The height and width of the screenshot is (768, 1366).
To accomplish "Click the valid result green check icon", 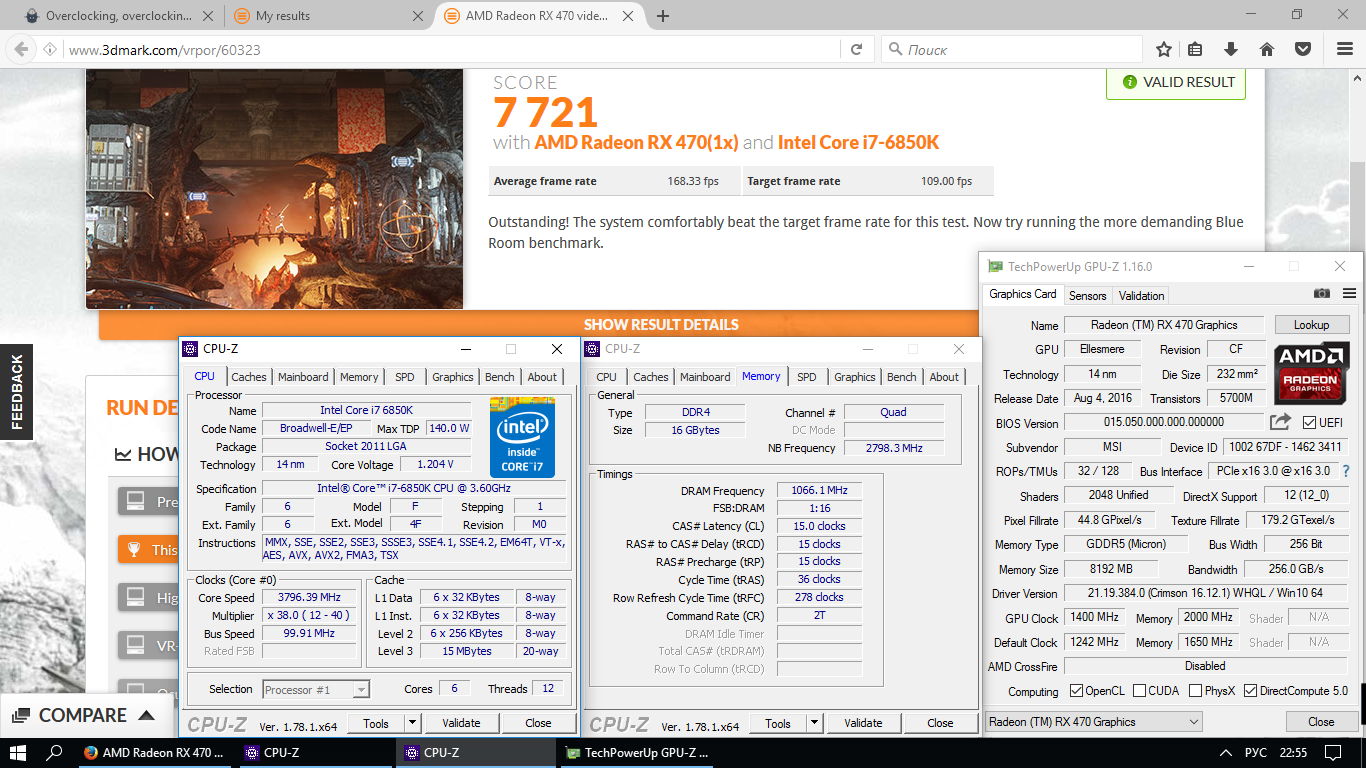I will point(1129,82).
